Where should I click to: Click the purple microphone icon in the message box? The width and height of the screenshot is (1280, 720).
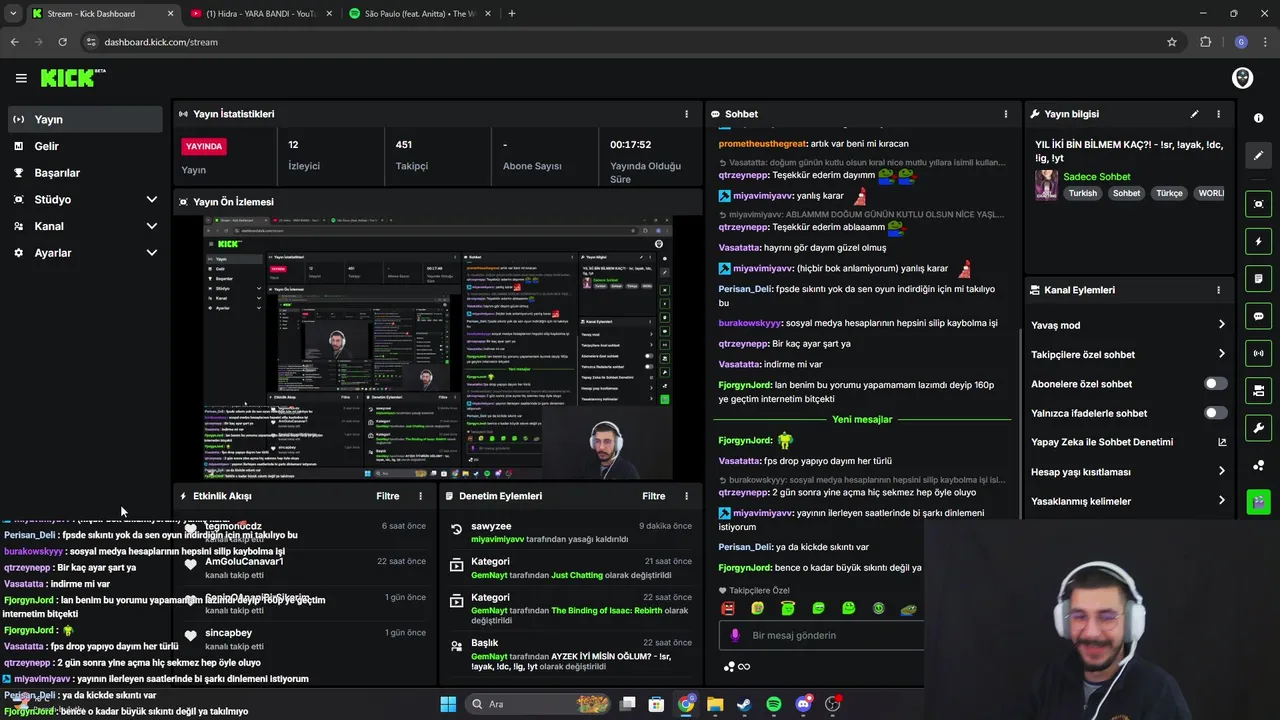(x=735, y=635)
